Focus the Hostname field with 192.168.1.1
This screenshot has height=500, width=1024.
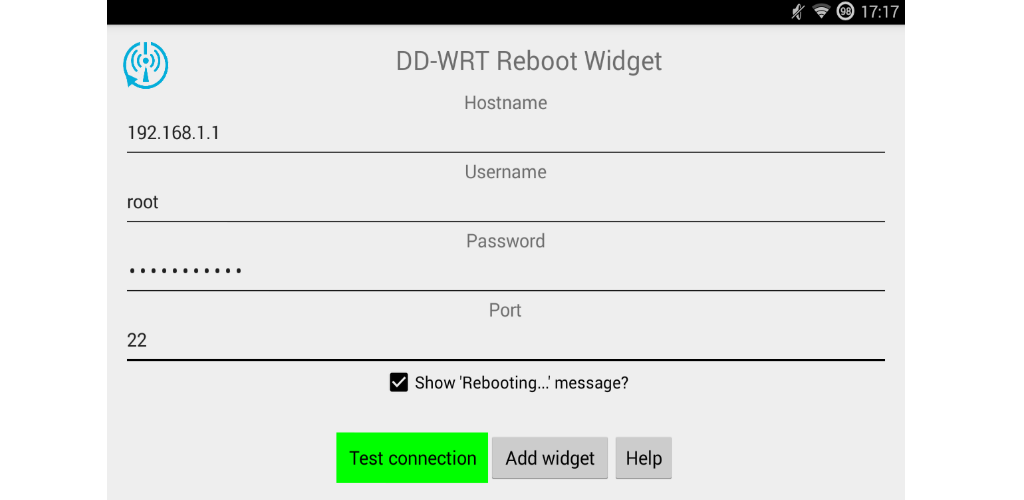click(x=505, y=134)
